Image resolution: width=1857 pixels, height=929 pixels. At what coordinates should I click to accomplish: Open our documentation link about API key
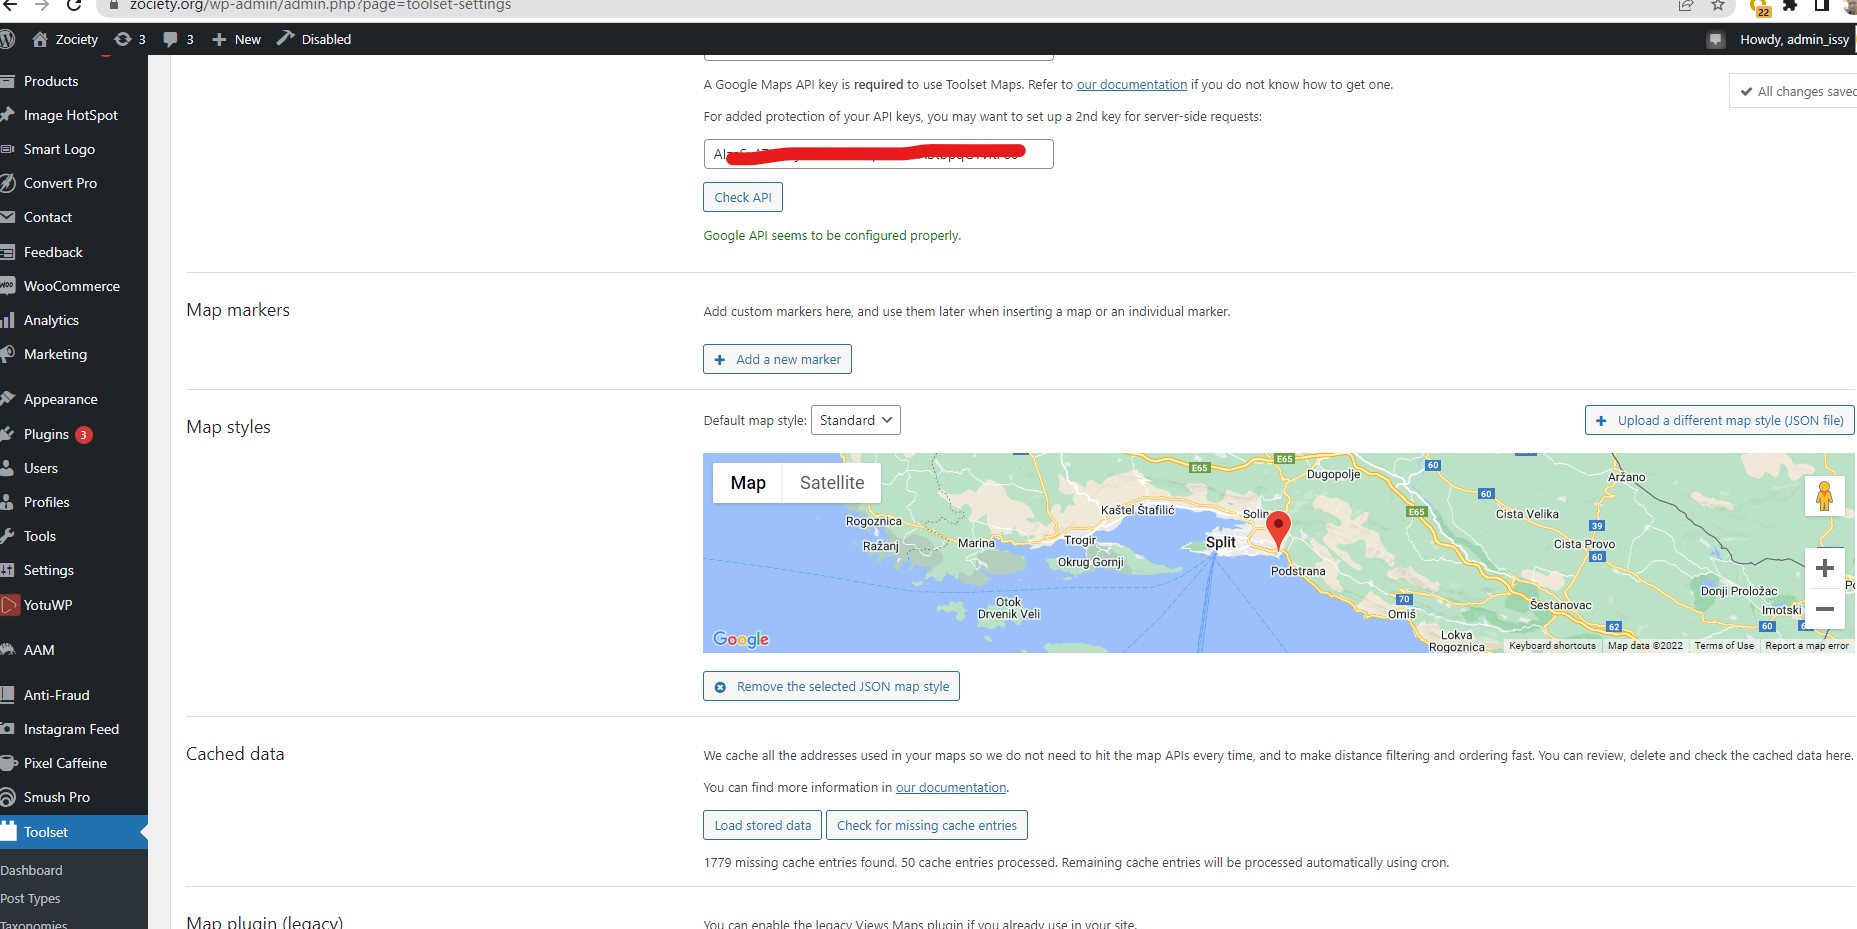coord(1132,85)
